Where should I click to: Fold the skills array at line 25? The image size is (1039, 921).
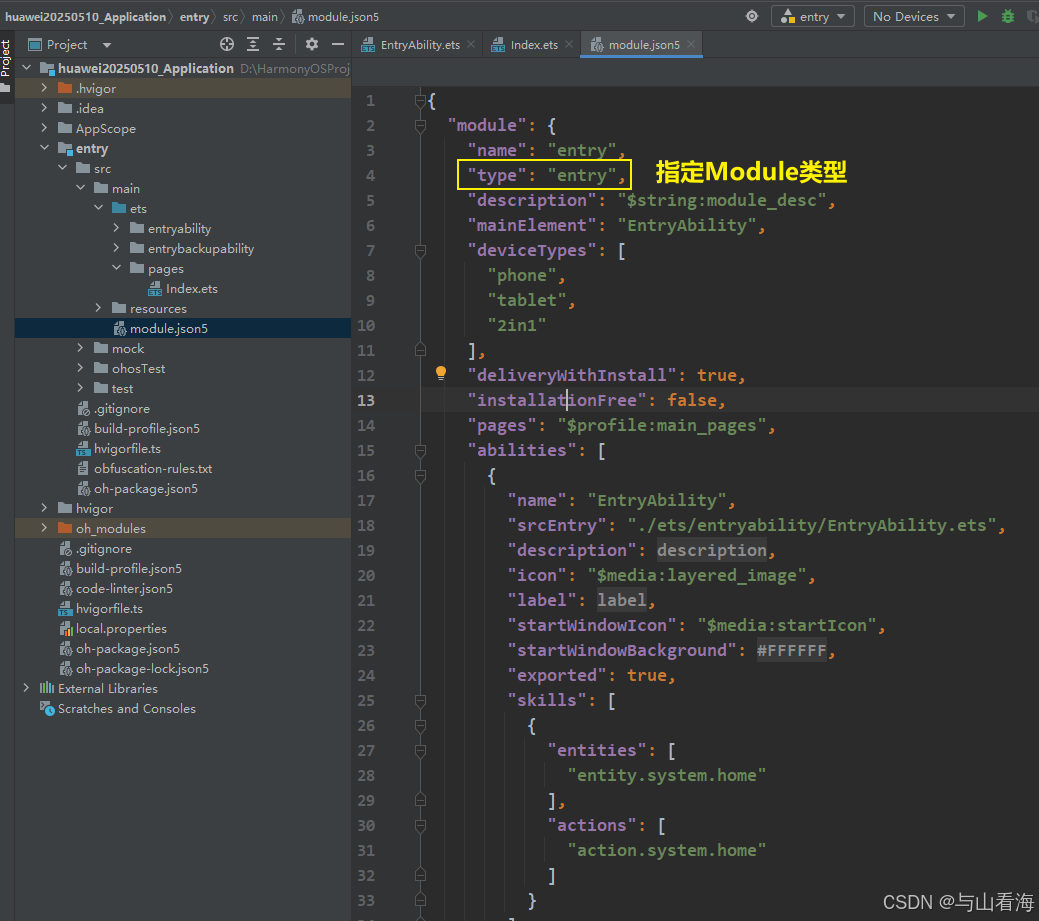tap(420, 700)
